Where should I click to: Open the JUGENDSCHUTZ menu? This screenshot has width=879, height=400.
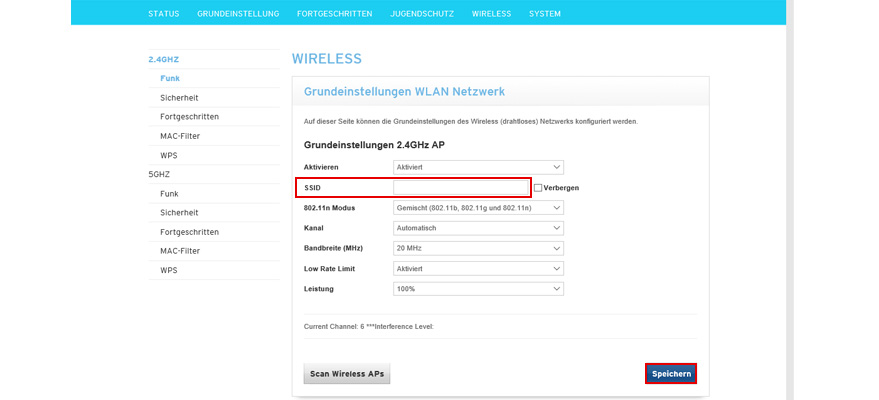422,14
